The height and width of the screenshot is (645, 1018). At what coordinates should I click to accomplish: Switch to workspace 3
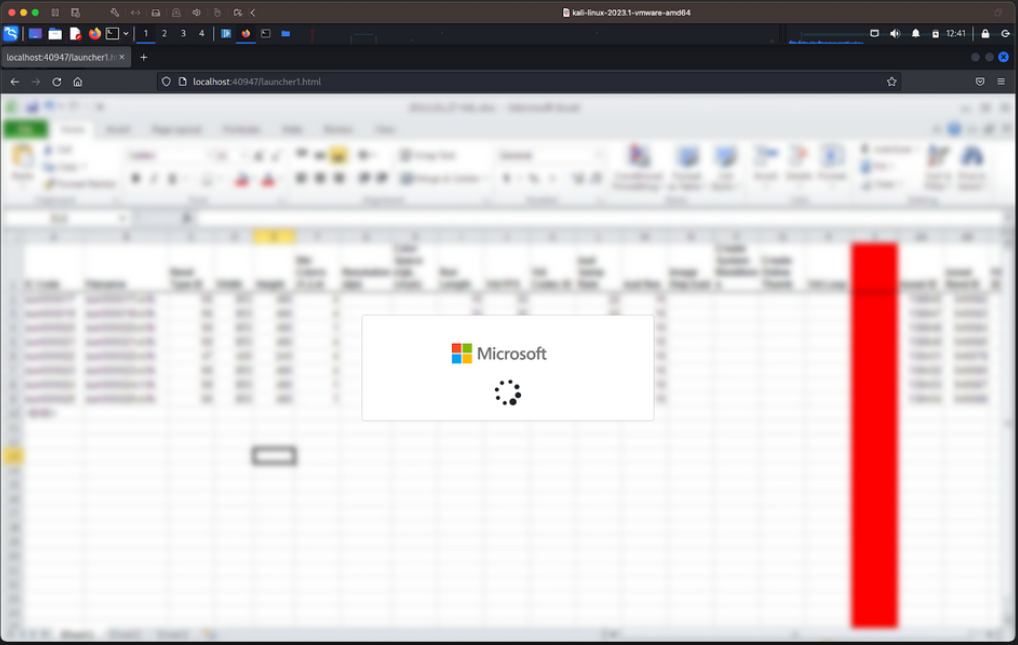(x=183, y=33)
